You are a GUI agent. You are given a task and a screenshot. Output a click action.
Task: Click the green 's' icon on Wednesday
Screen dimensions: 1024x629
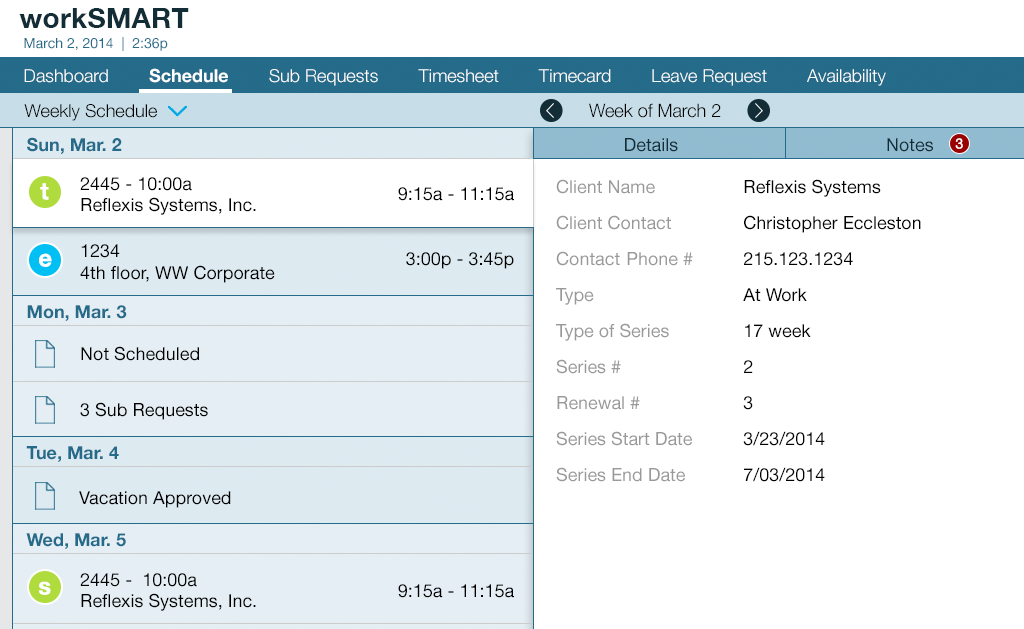click(44, 587)
